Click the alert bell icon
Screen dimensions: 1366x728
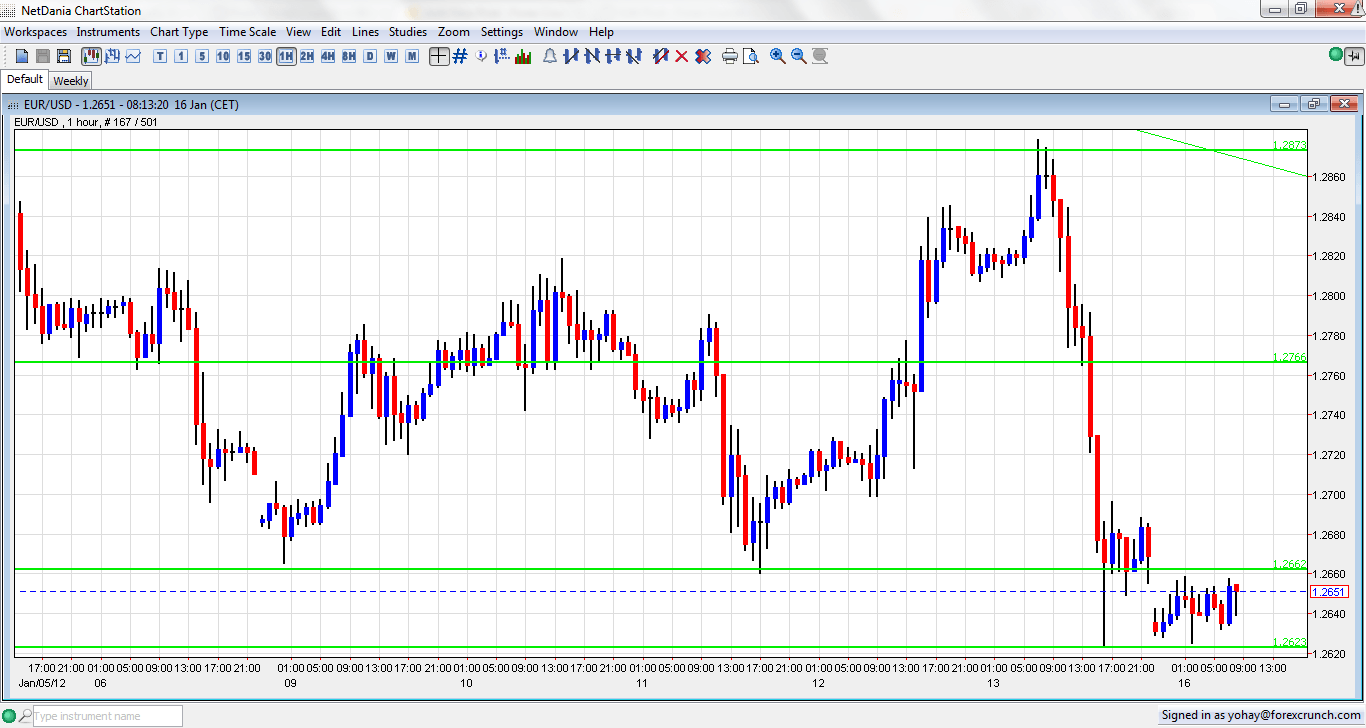[x=549, y=56]
